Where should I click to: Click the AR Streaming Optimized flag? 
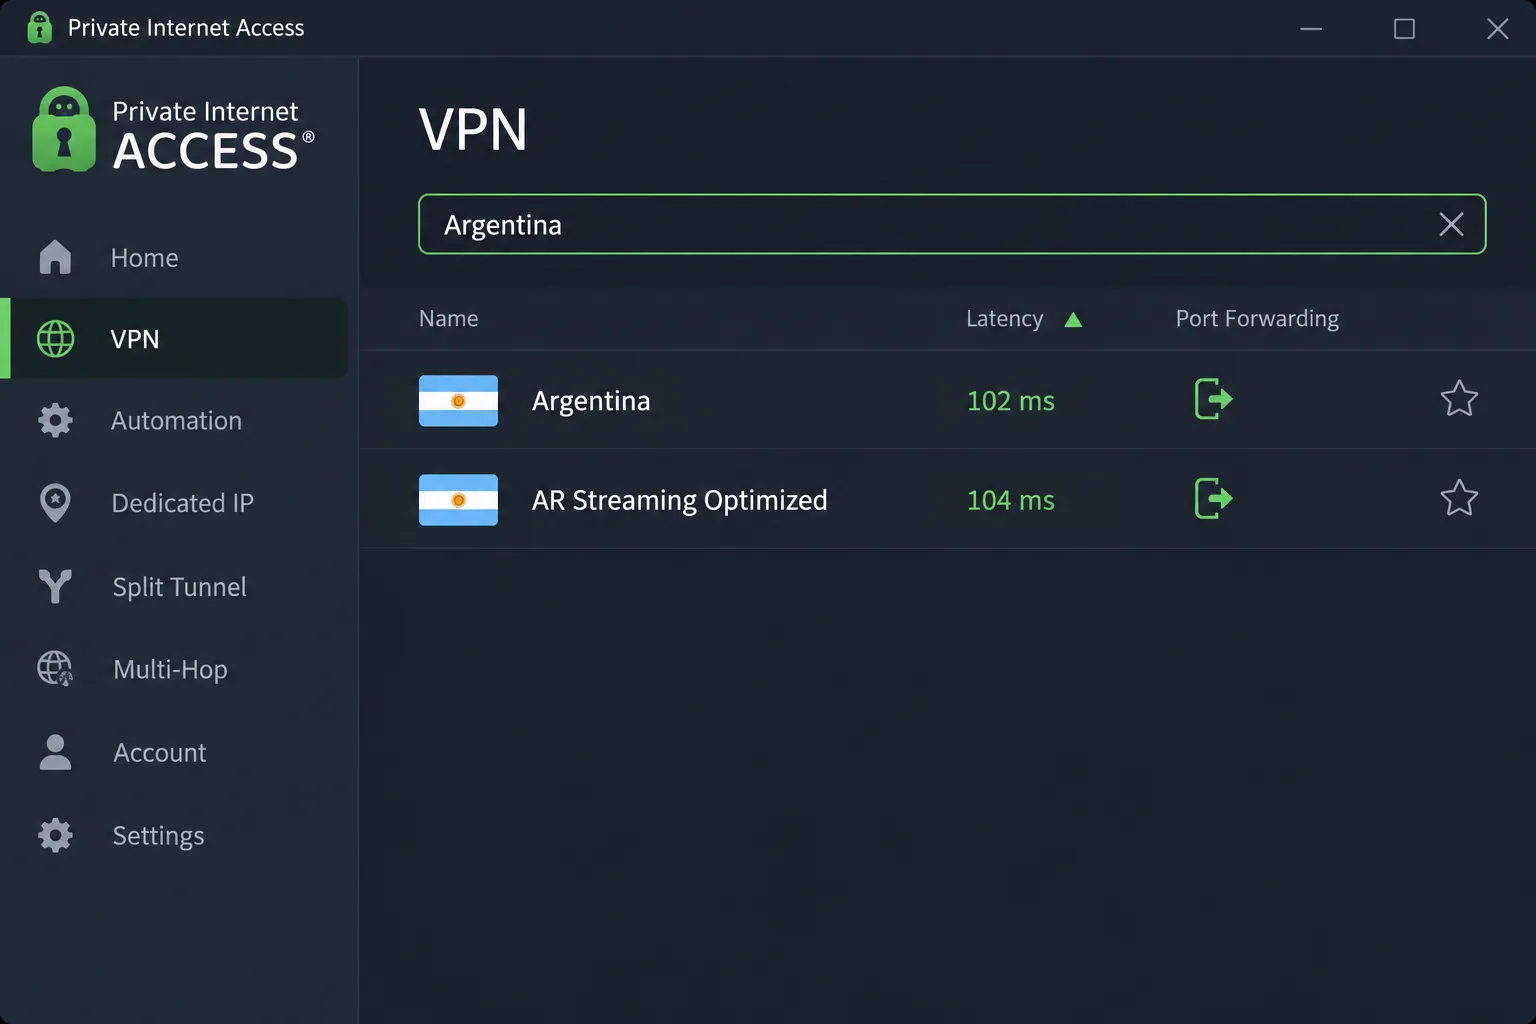tap(458, 499)
